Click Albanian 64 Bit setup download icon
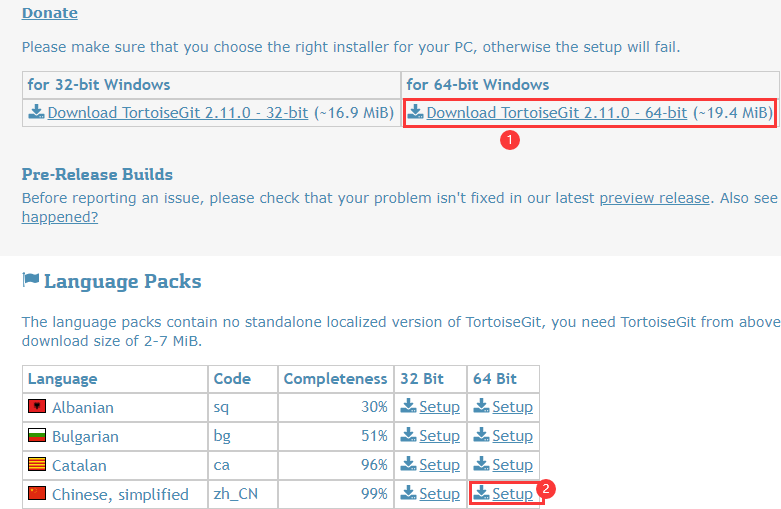This screenshot has width=781, height=509. pyautogui.click(x=481, y=406)
